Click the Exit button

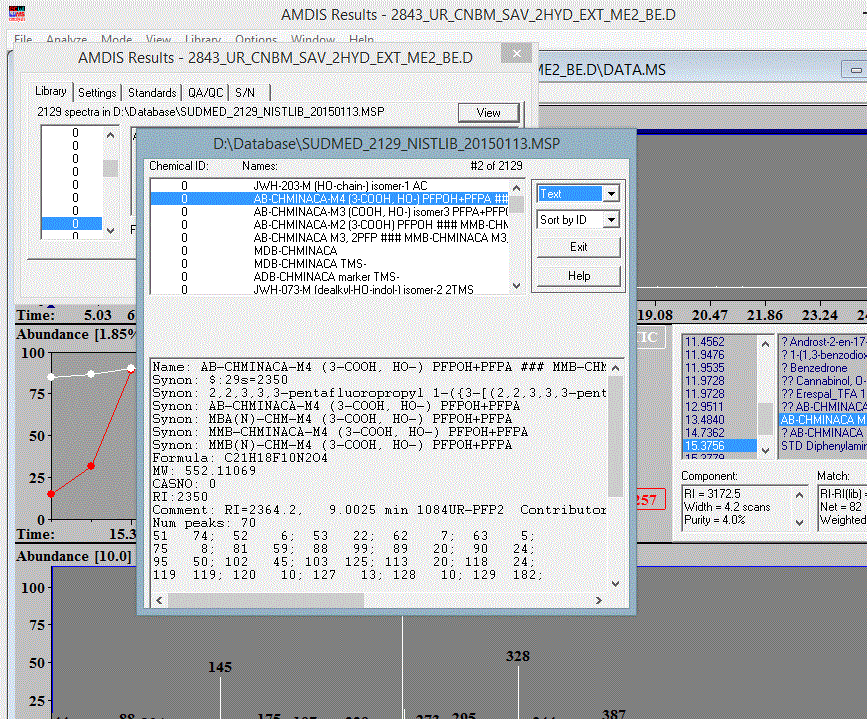point(578,247)
